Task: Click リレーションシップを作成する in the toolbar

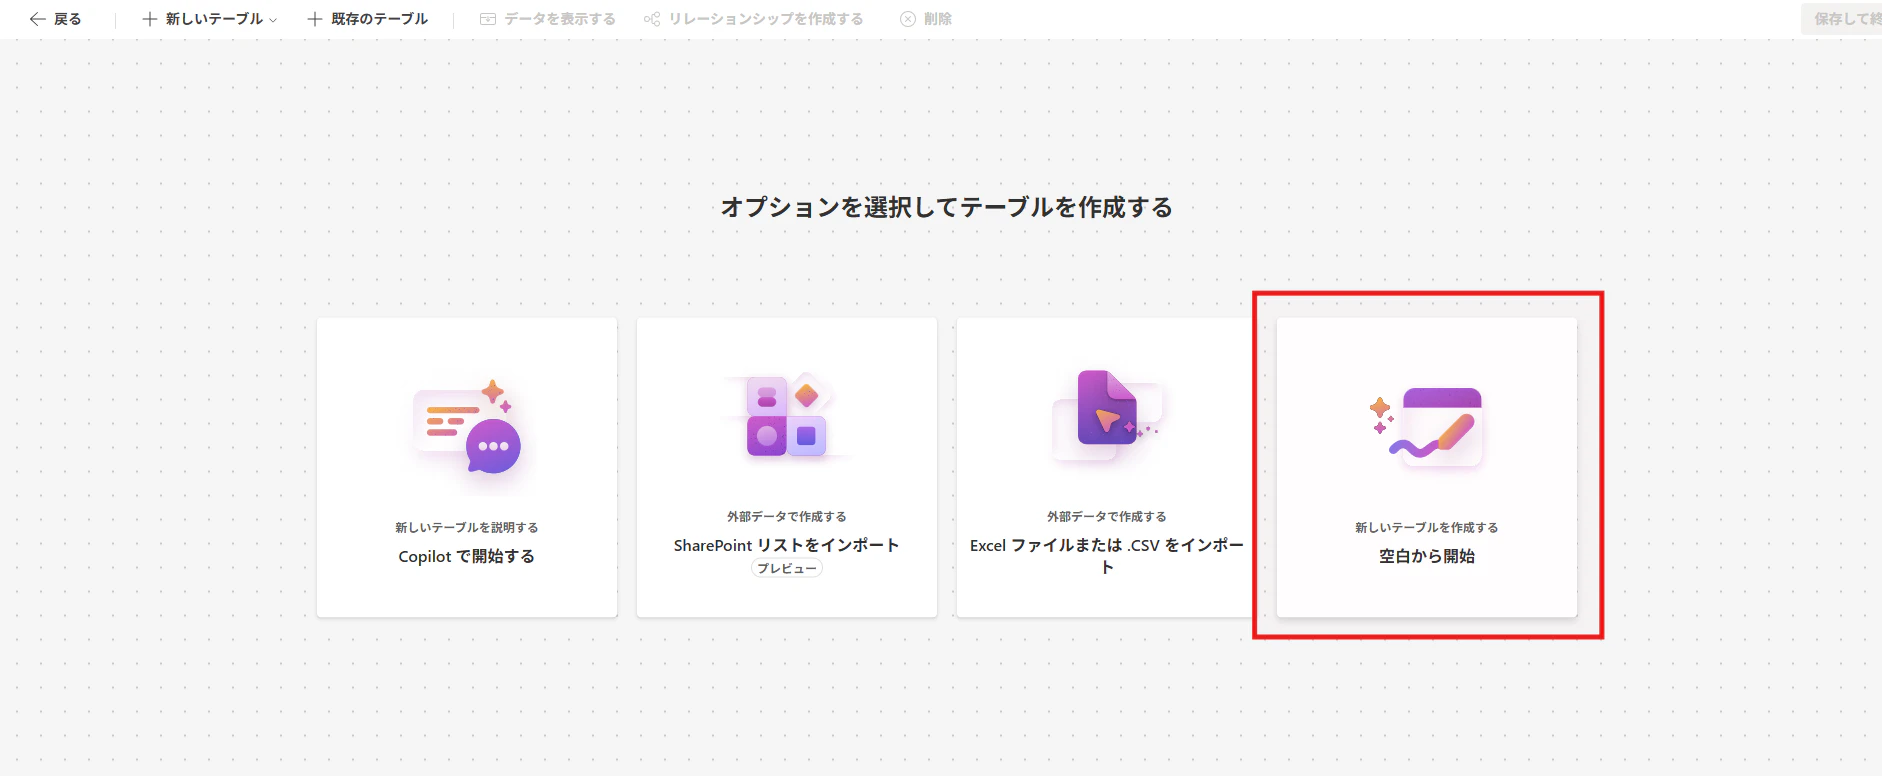Action: pos(754,19)
